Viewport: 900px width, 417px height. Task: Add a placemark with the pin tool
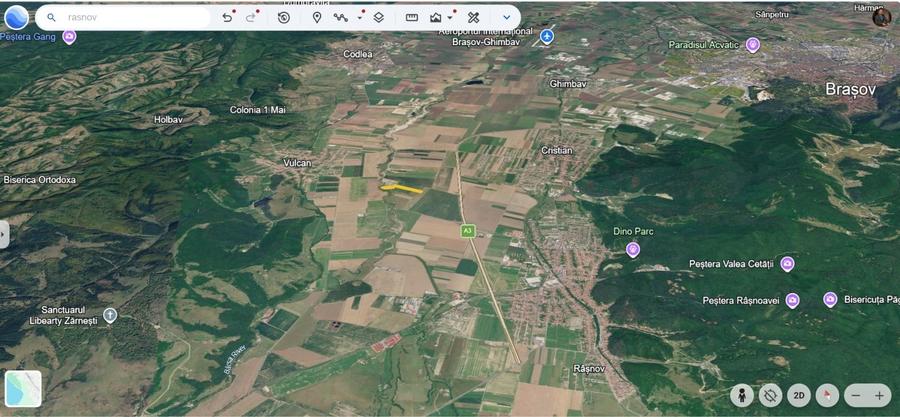(317, 18)
